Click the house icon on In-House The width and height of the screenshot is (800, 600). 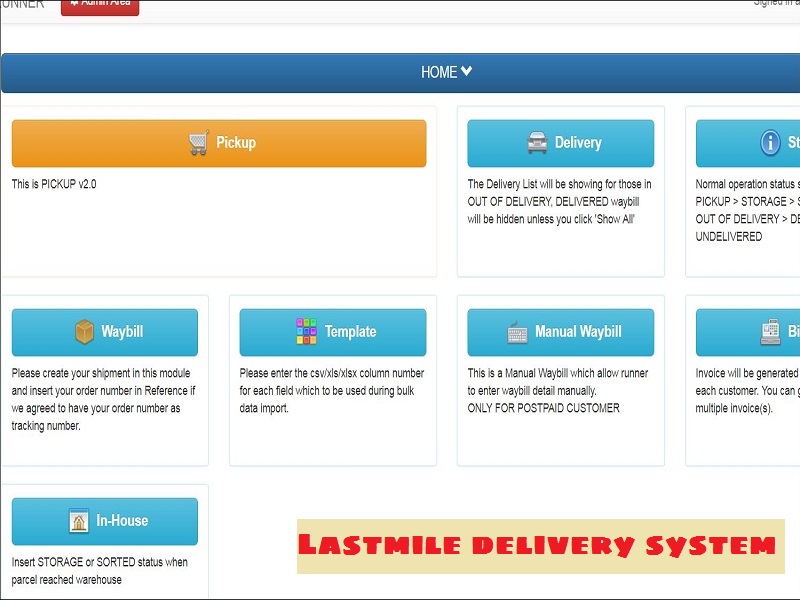point(79,521)
